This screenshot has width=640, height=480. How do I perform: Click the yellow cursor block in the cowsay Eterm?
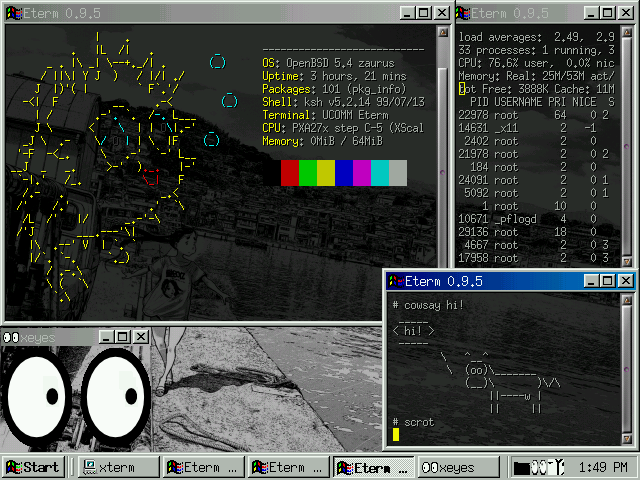(396, 435)
